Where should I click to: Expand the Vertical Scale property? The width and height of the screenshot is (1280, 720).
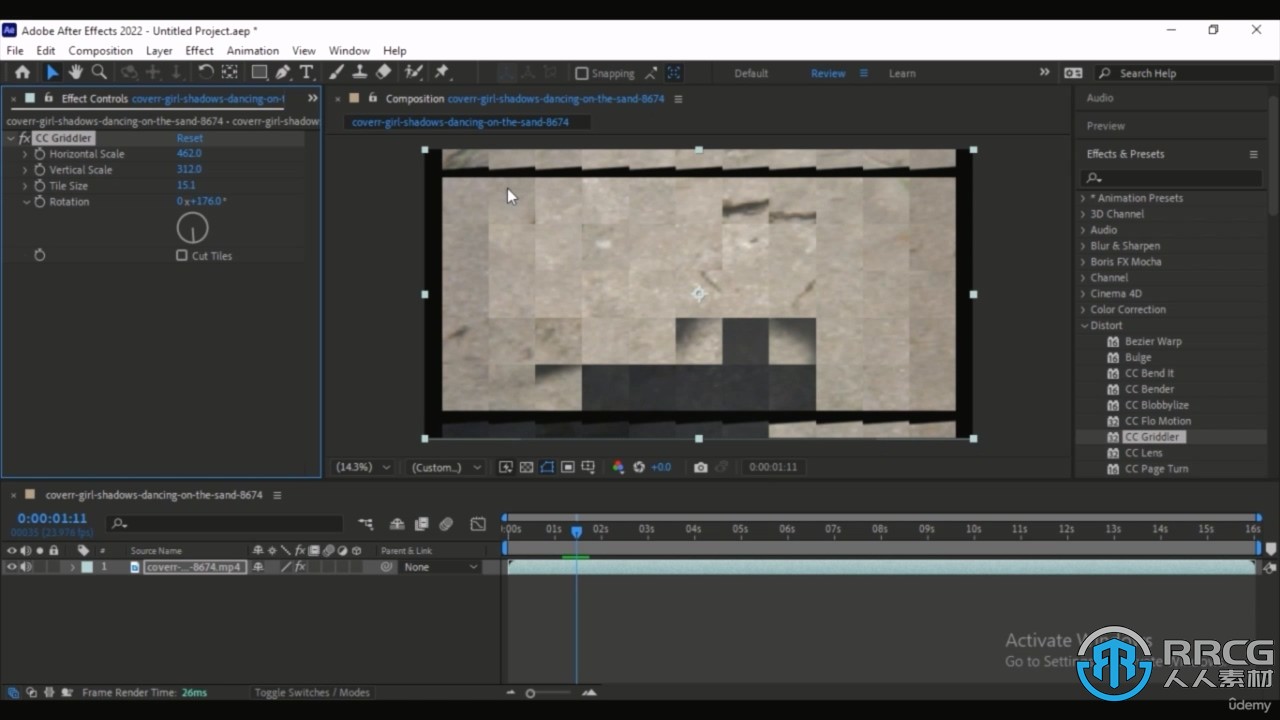(25, 170)
